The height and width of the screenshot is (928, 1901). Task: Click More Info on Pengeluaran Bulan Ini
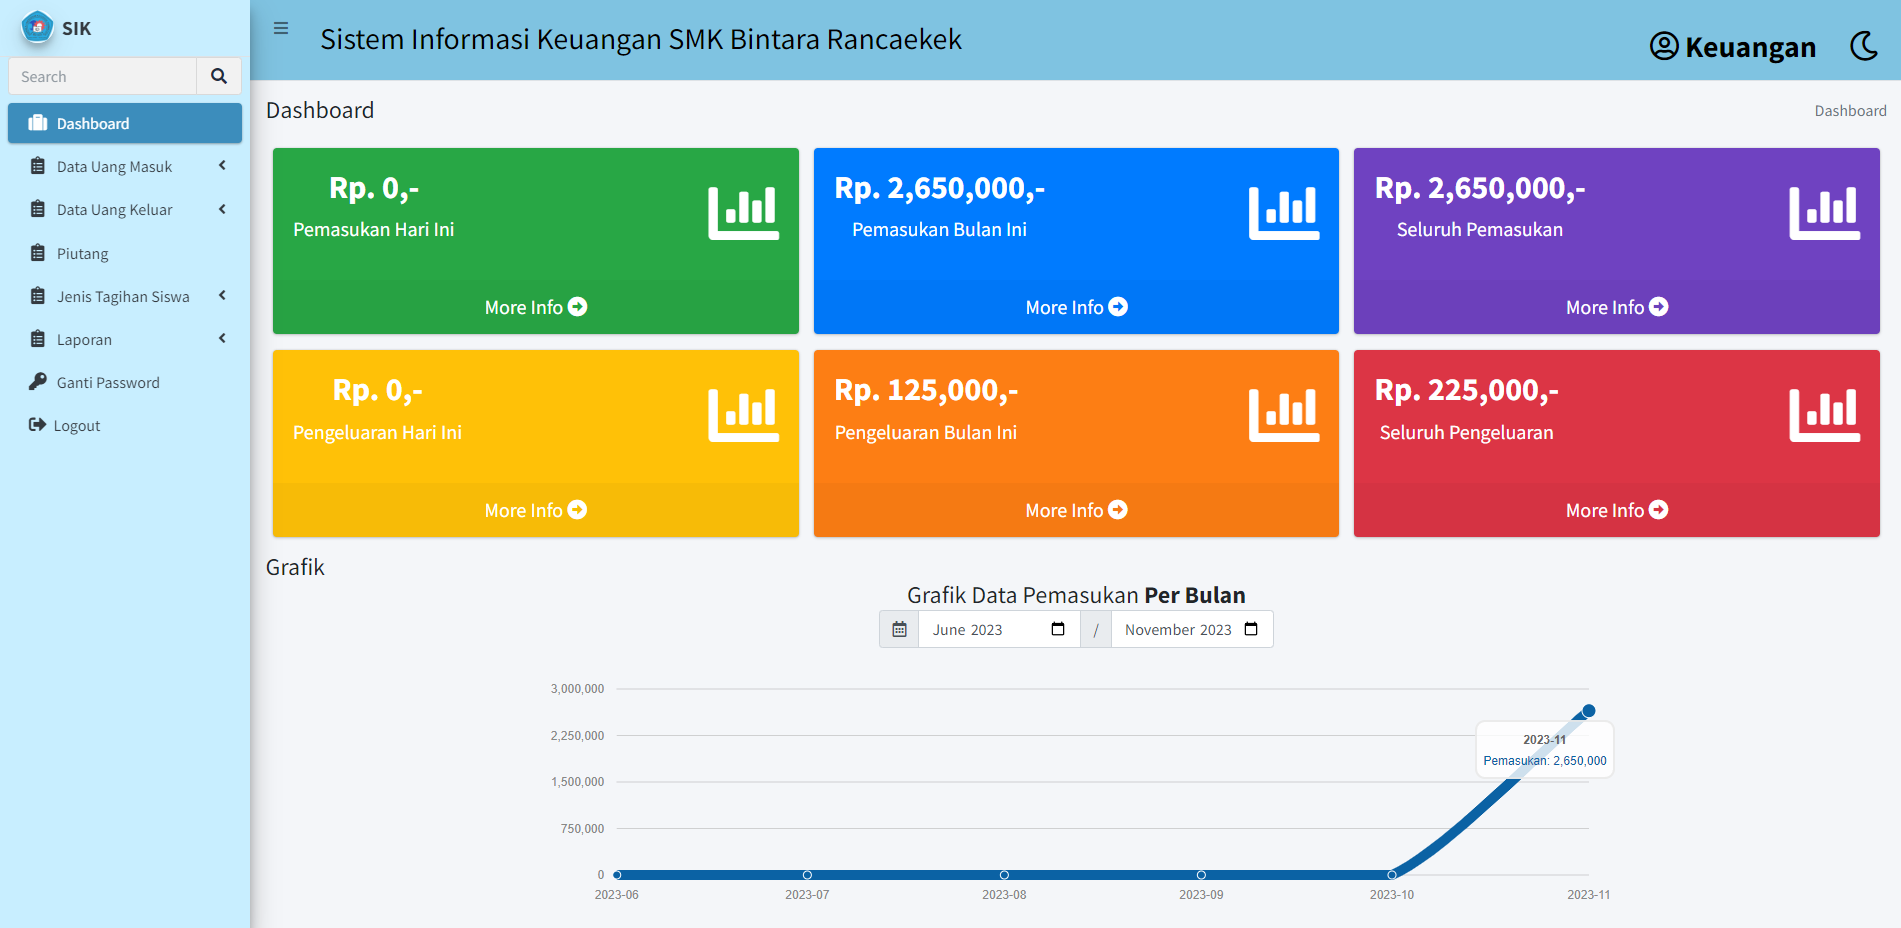(x=1076, y=511)
